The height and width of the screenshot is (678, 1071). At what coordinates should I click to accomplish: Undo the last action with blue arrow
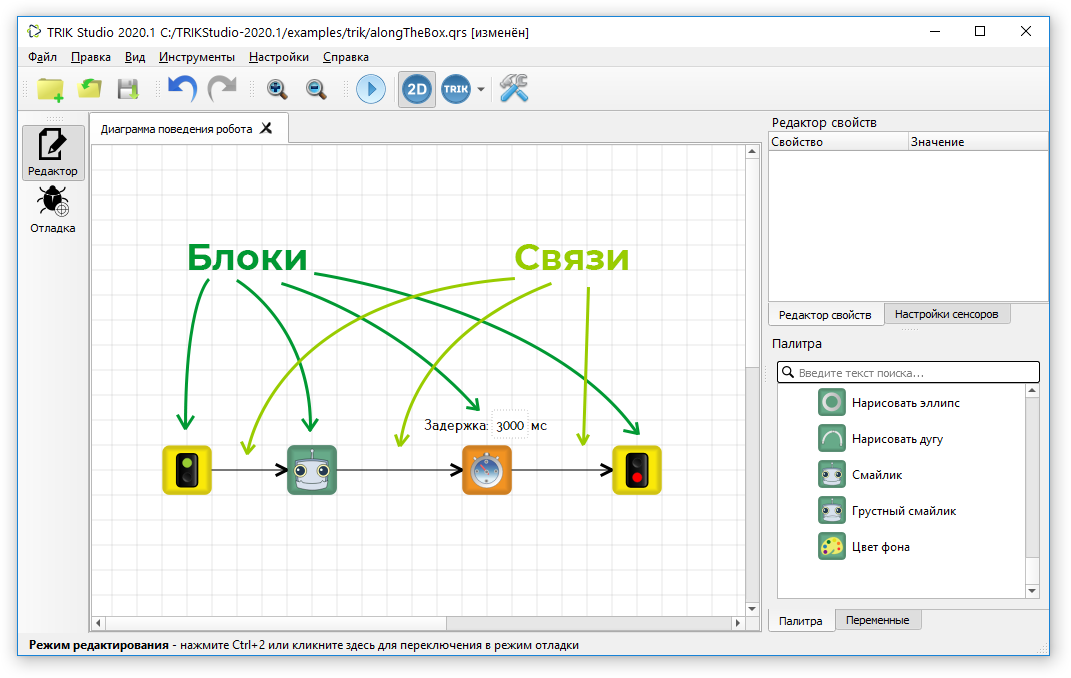[182, 89]
